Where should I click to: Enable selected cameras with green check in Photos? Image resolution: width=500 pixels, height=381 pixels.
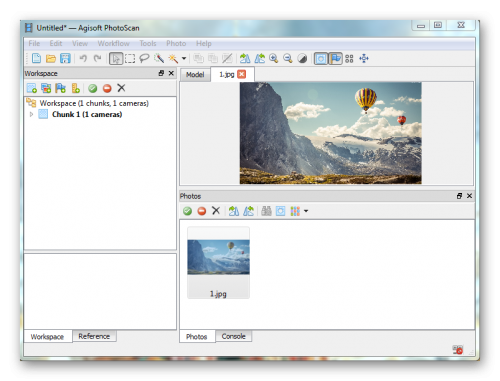pyautogui.click(x=187, y=211)
